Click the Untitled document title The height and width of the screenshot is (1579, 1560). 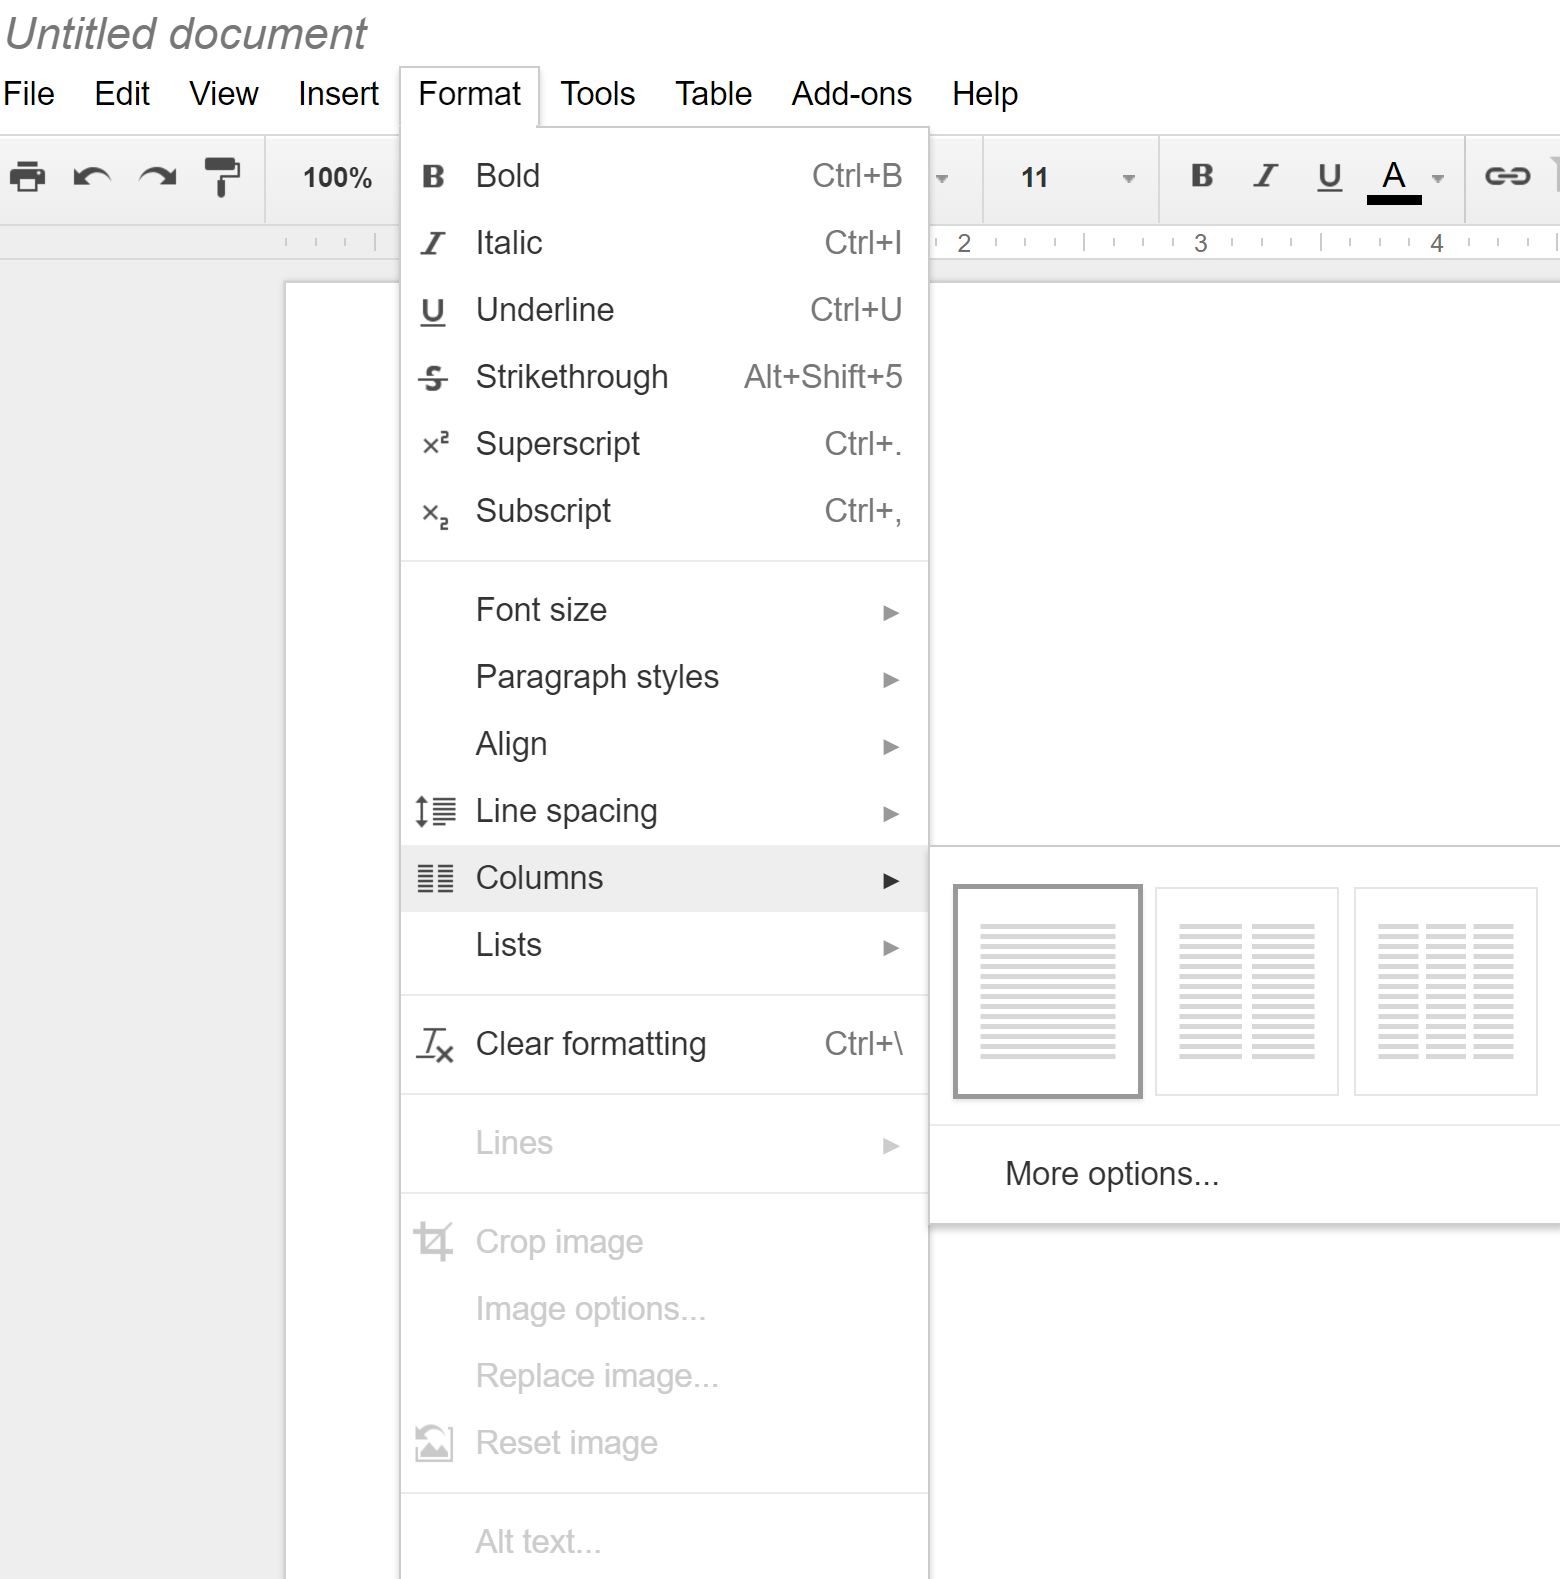[x=187, y=34]
